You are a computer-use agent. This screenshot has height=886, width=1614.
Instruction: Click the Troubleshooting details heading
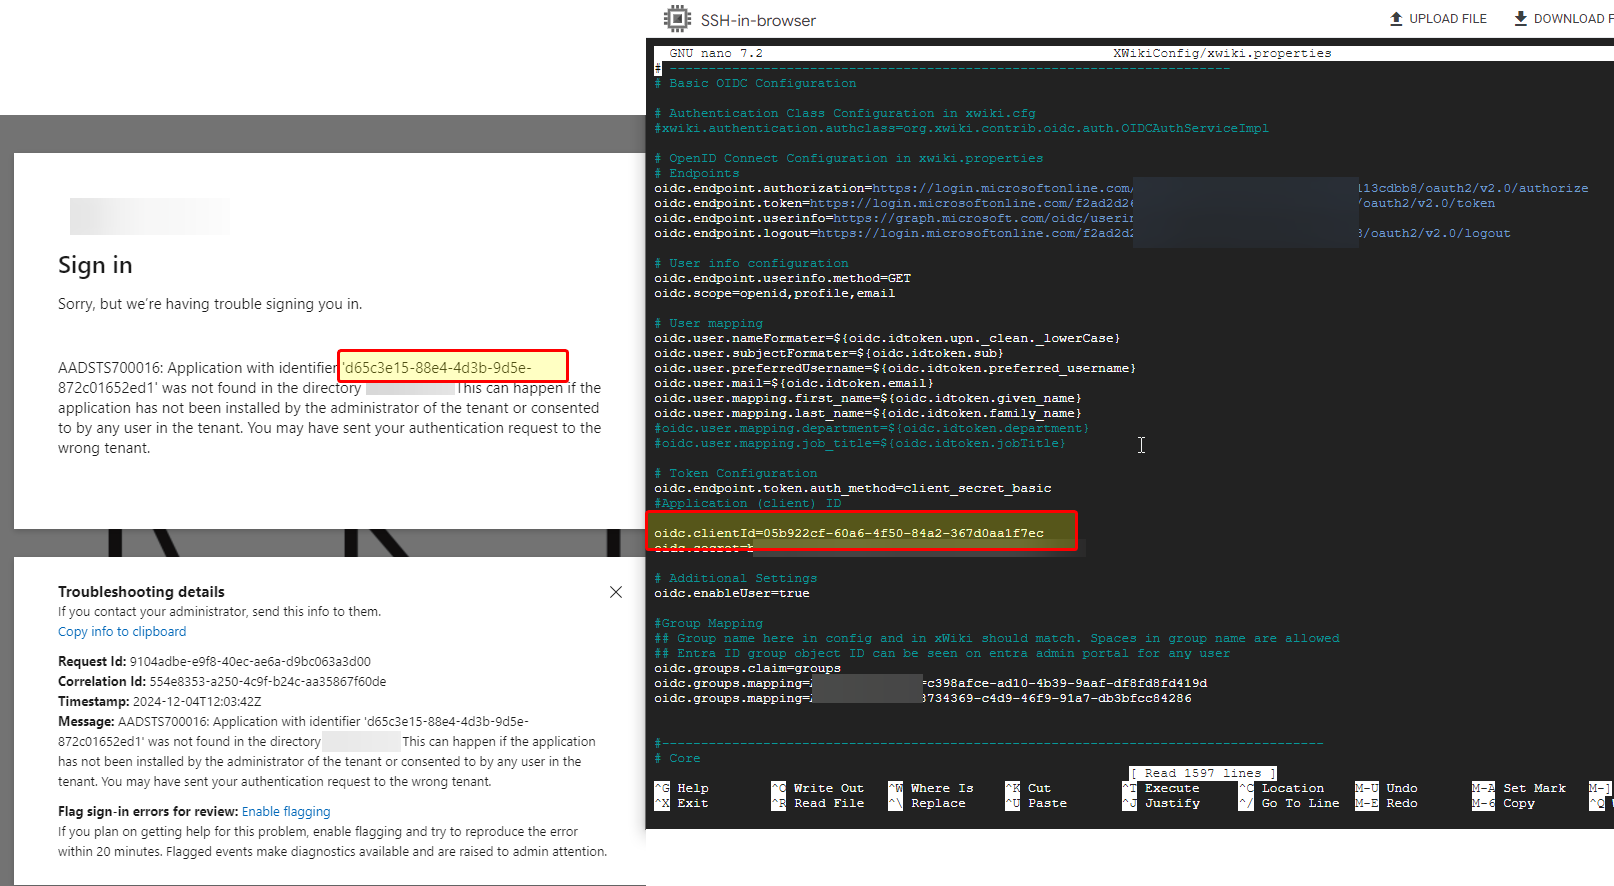point(141,592)
